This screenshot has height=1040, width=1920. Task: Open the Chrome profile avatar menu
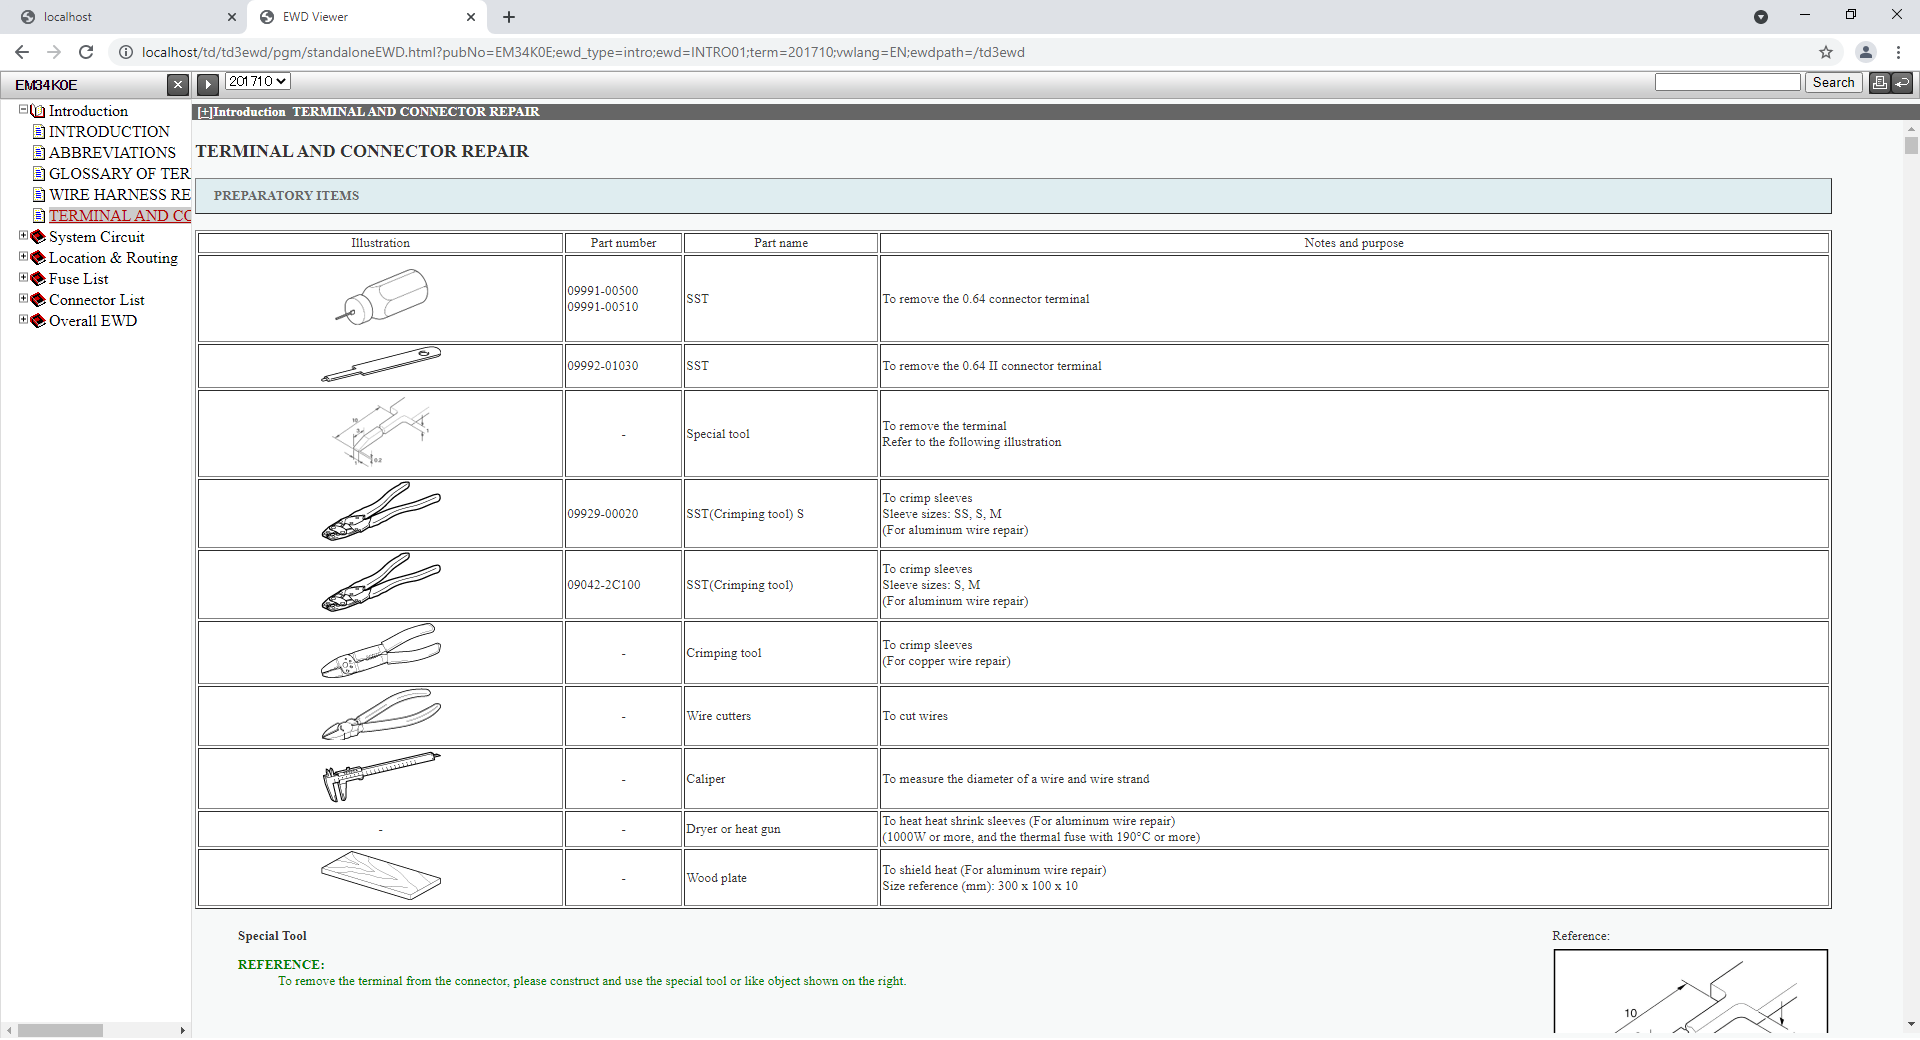(1865, 52)
